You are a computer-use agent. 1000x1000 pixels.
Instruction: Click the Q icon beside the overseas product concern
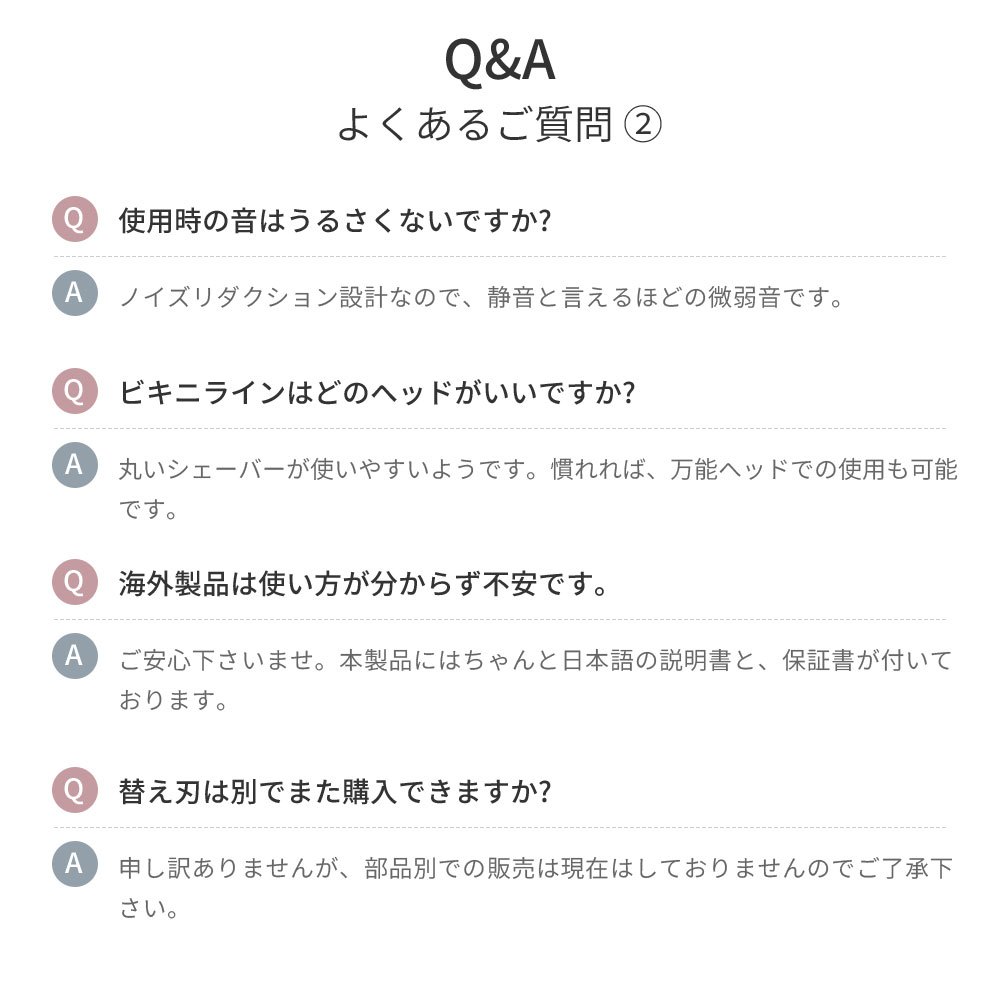[75, 582]
